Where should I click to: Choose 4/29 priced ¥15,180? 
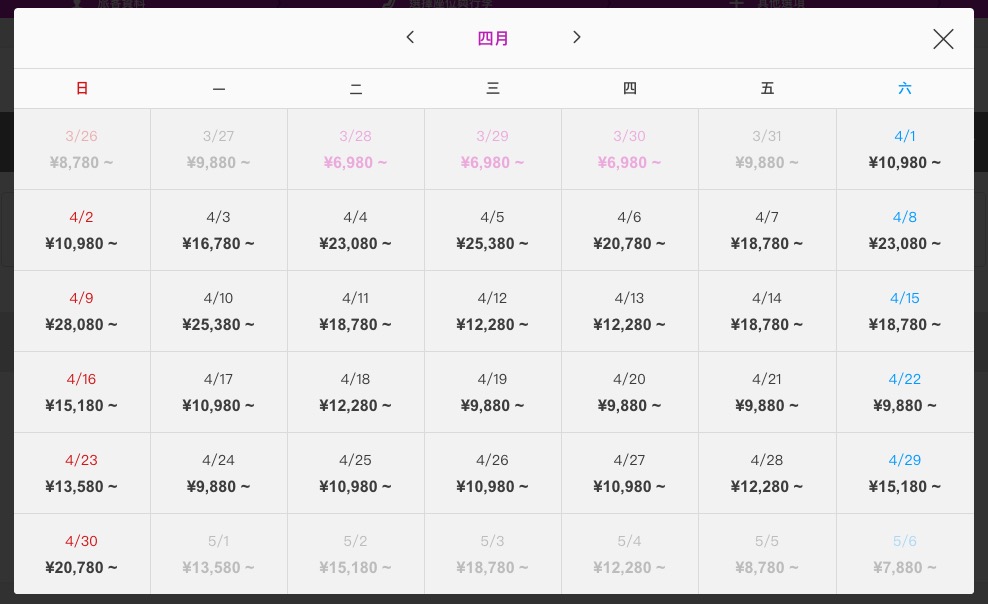905,473
